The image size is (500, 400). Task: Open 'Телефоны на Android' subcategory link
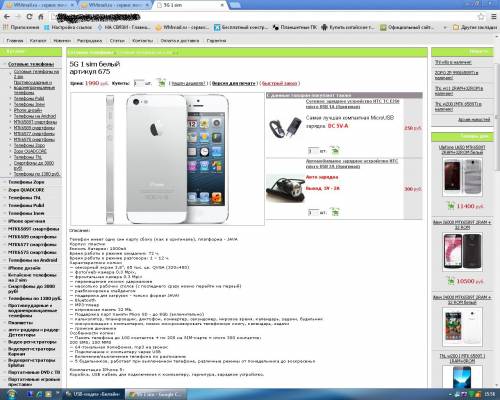click(35, 116)
